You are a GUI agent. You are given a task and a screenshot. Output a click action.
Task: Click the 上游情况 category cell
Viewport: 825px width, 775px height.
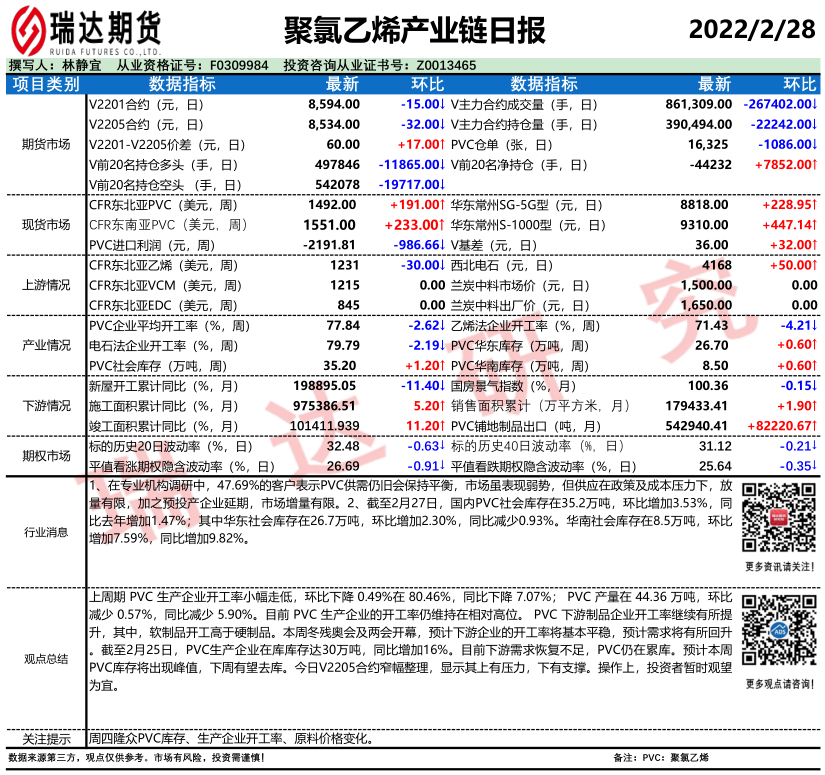(45, 285)
